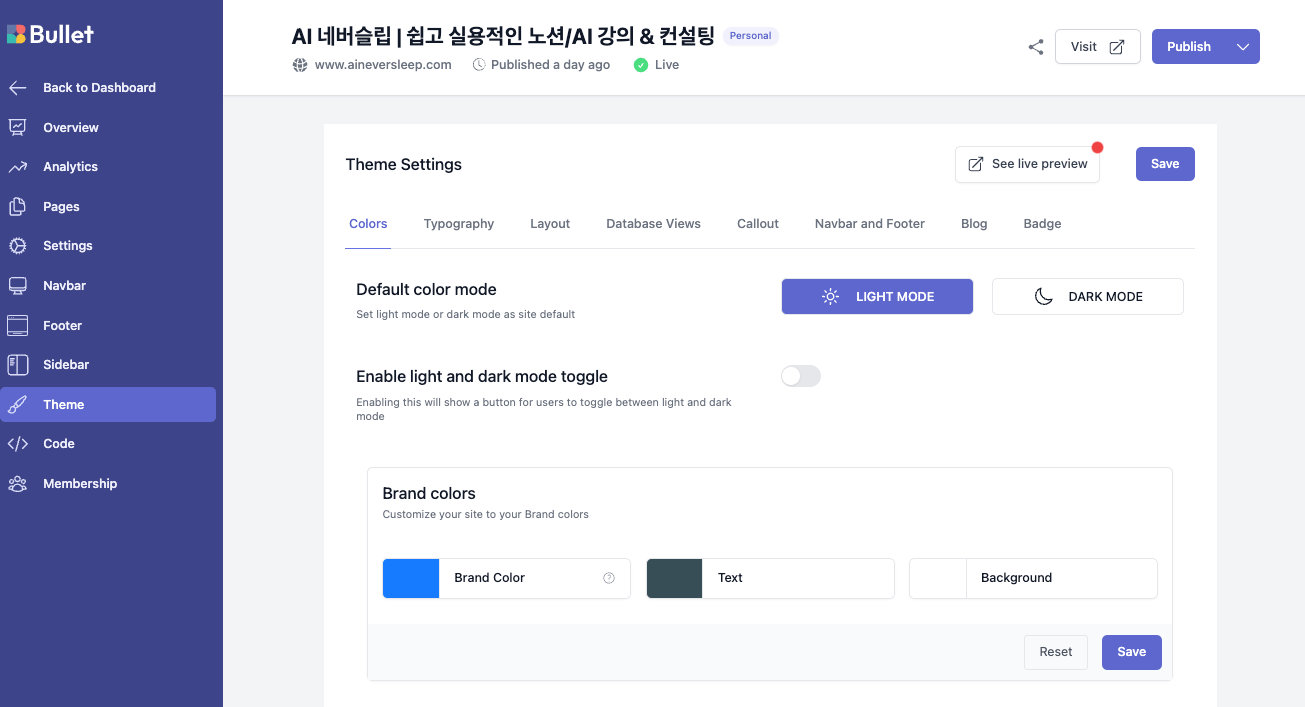Open Overview in the sidebar
The image size is (1305, 707).
click(x=108, y=127)
